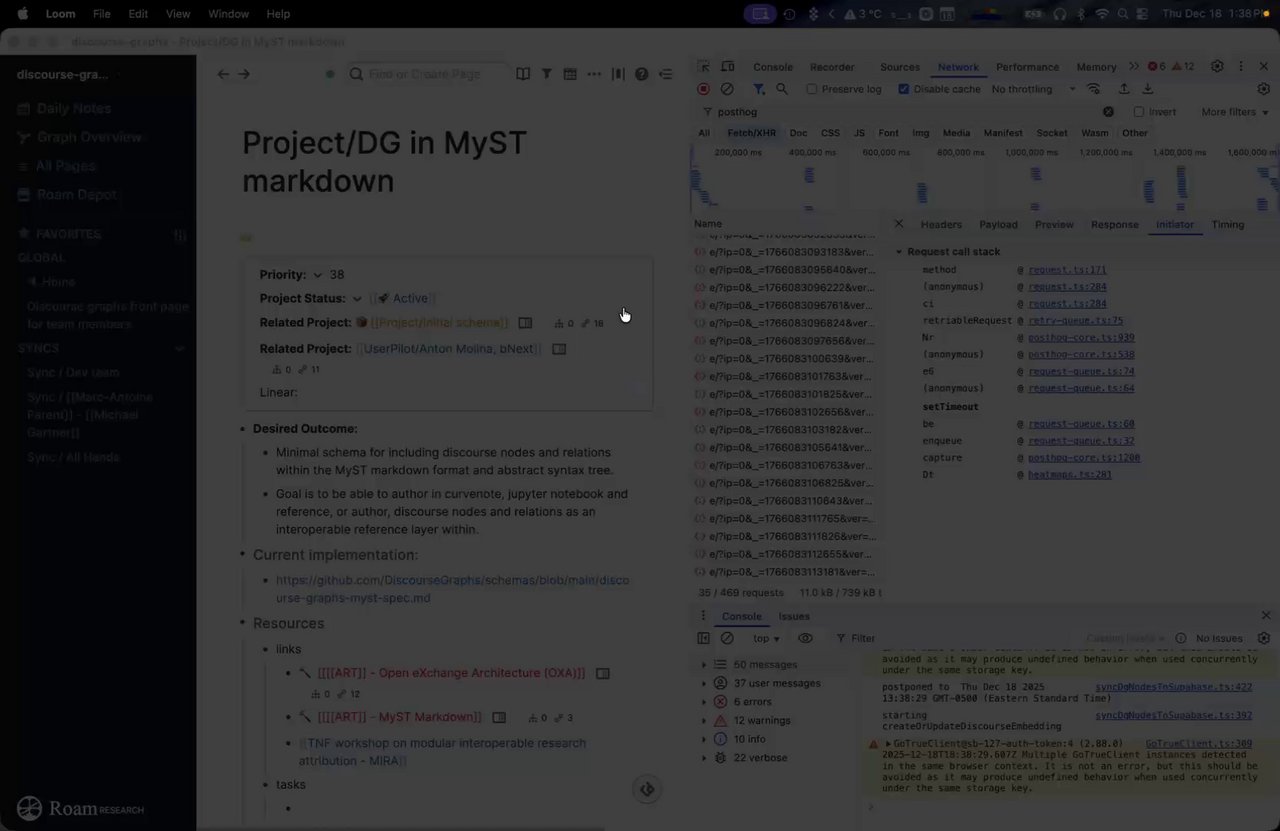Expand the 12 warnings console group
The height and width of the screenshot is (831, 1280).
point(704,720)
